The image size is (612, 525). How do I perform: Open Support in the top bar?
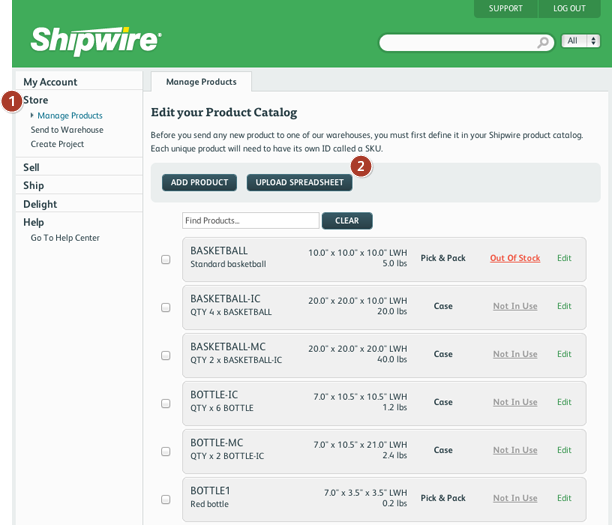pyautogui.click(x=505, y=8)
